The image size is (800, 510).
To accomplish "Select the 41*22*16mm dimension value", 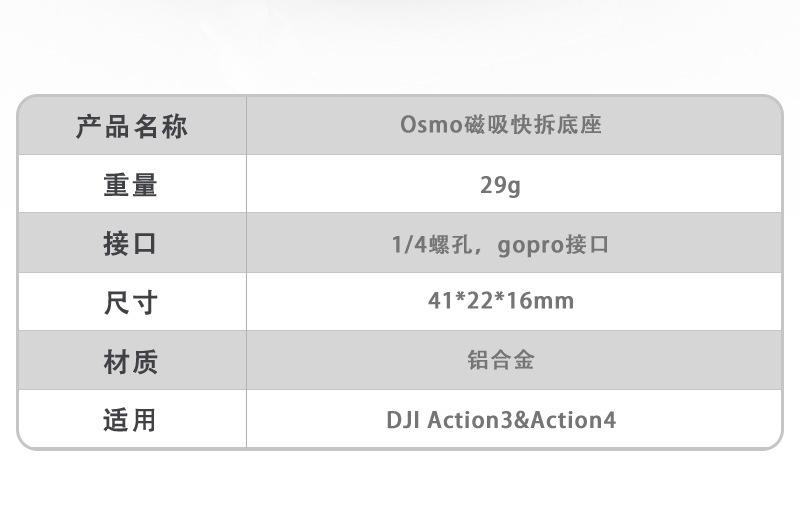I will [x=500, y=301].
